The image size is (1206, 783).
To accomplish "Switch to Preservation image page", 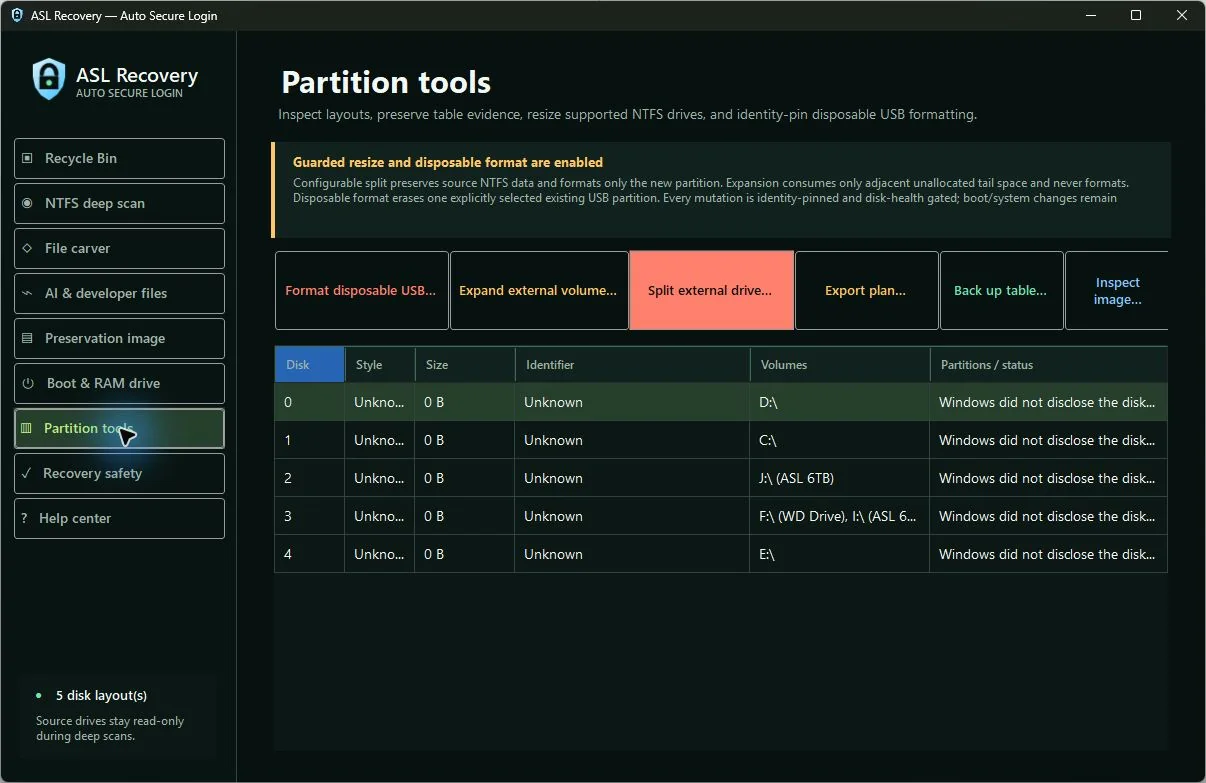I will point(119,338).
